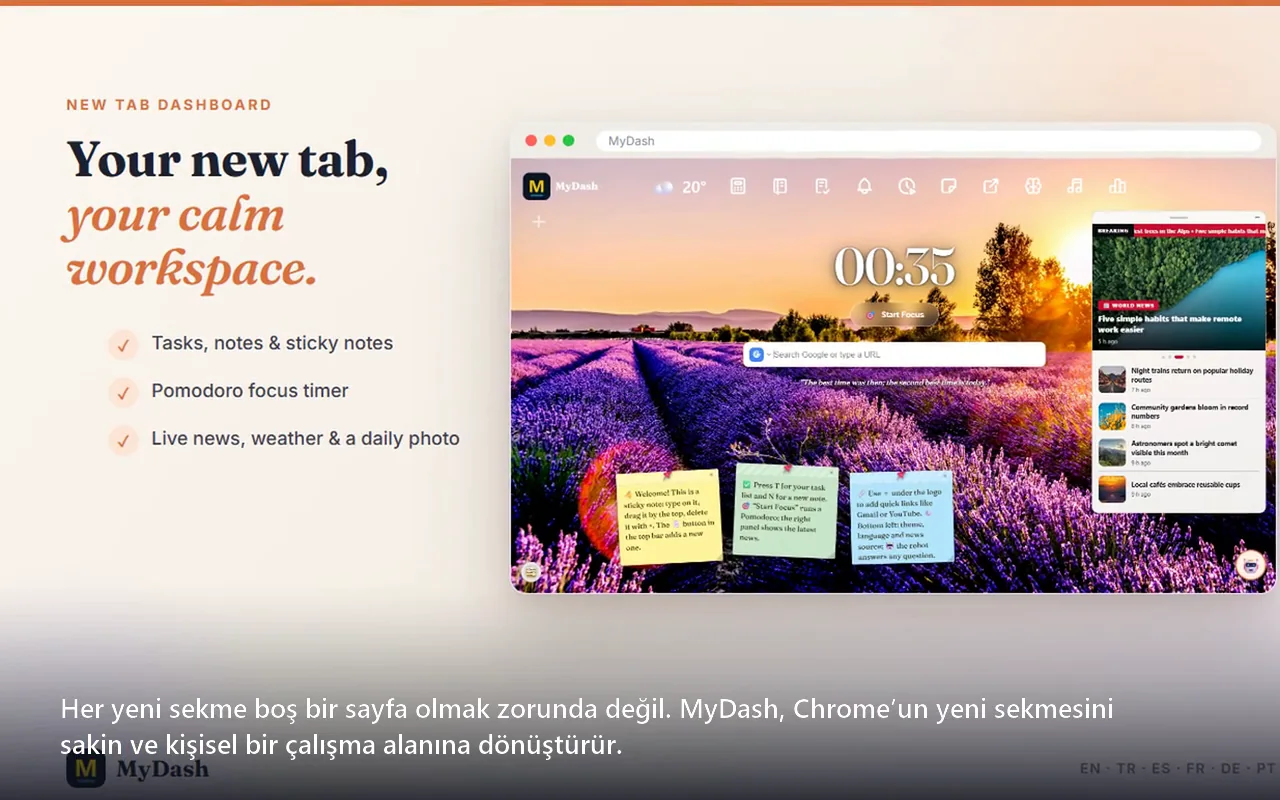This screenshot has height=800, width=1280.
Task: Select the blue quick links sticky note
Action: (902, 517)
